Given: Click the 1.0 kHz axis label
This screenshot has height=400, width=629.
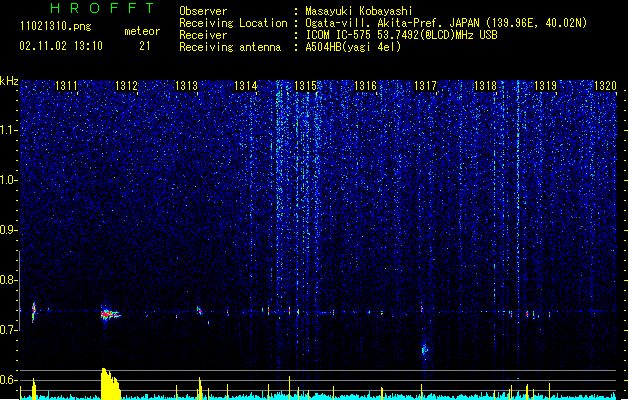Looking at the screenshot, I should click(x=8, y=180).
